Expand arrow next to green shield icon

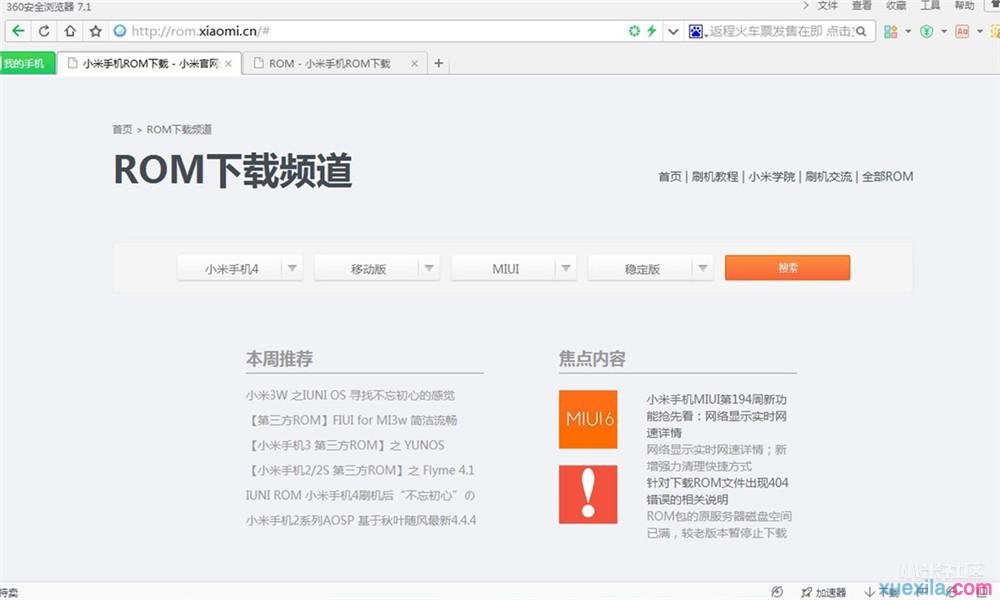click(944, 31)
